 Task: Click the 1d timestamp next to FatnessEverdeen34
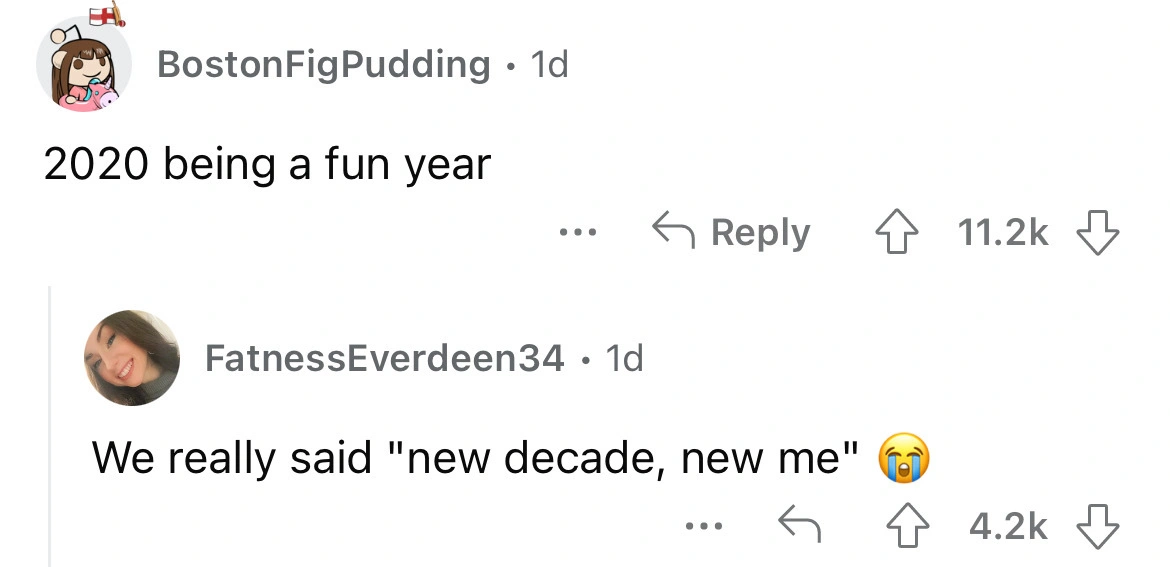[625, 357]
